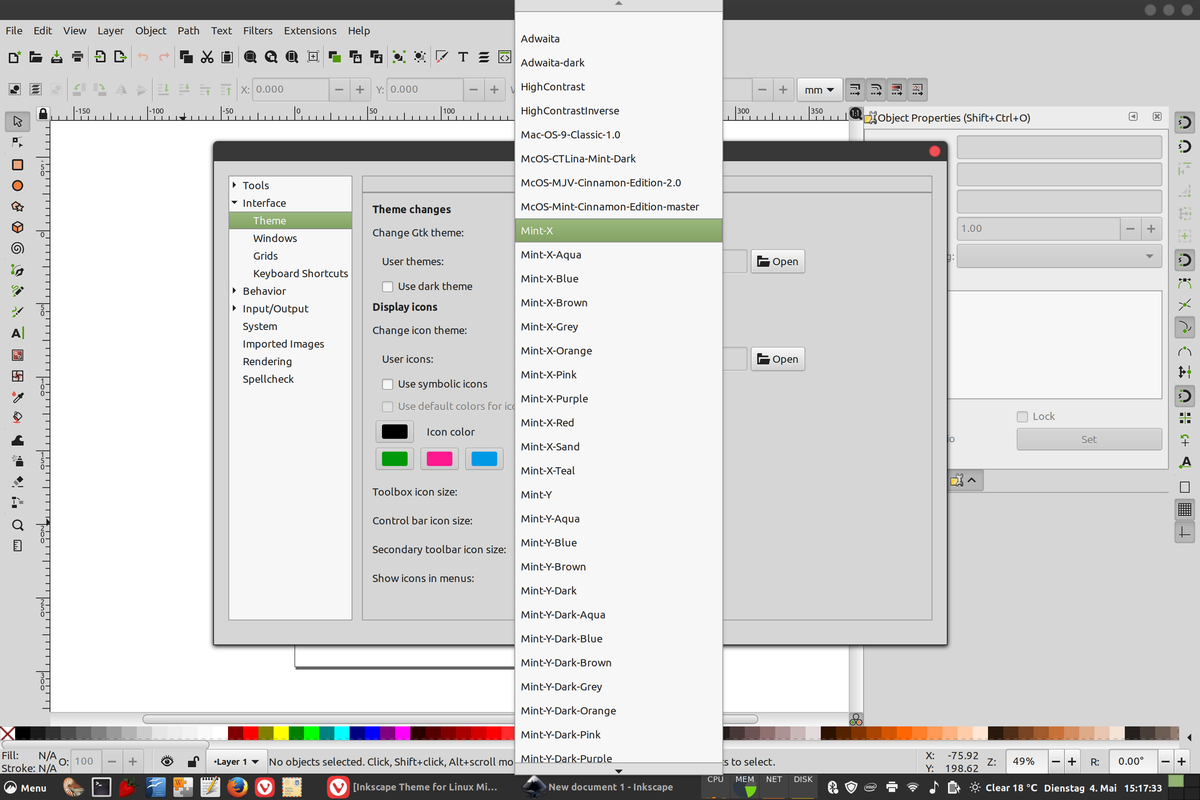1200x800 pixels.
Task: Select the Color dropper tool
Action: pyautogui.click(x=17, y=397)
